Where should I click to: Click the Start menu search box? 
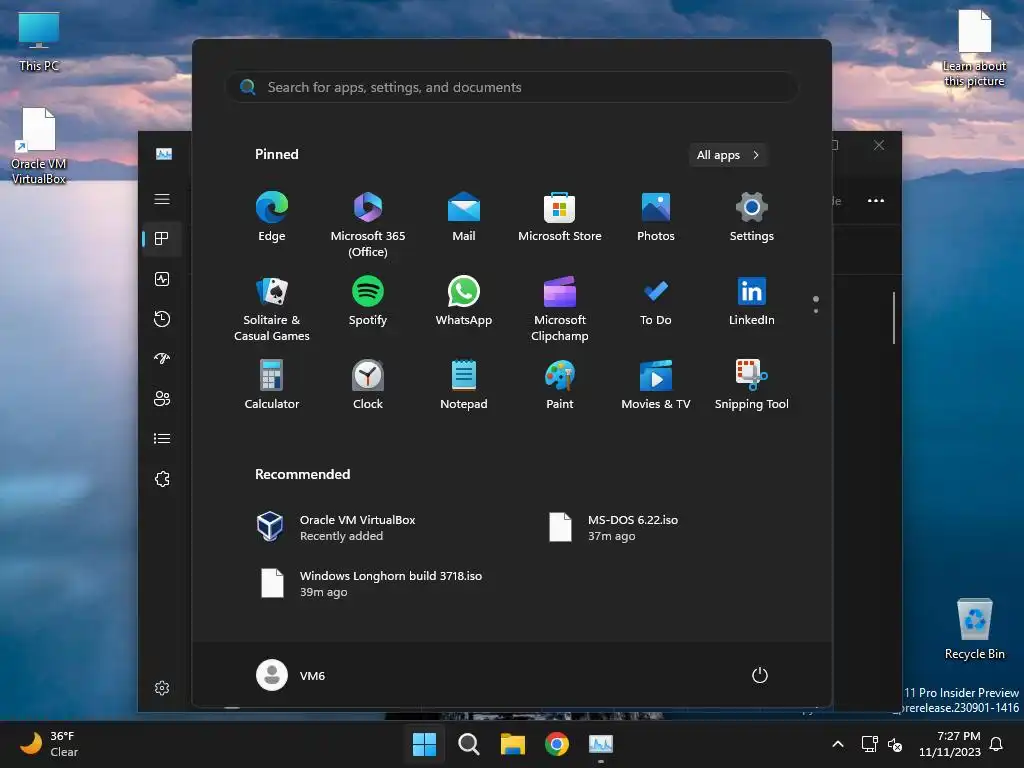tap(512, 87)
